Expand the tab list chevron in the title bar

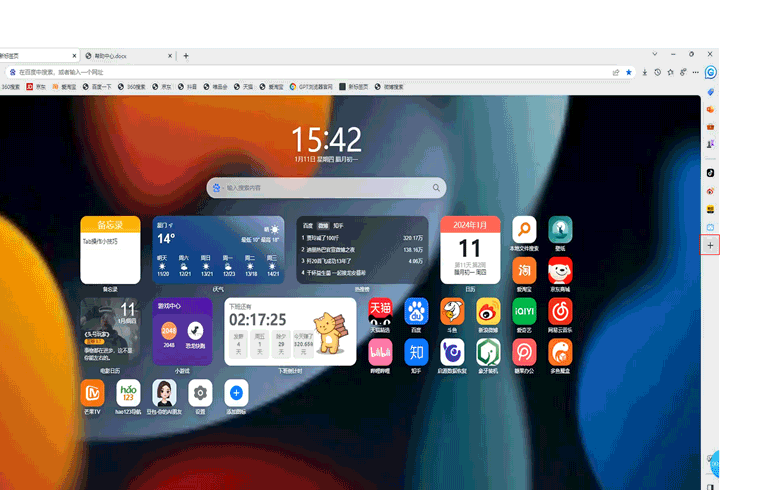click(655, 54)
